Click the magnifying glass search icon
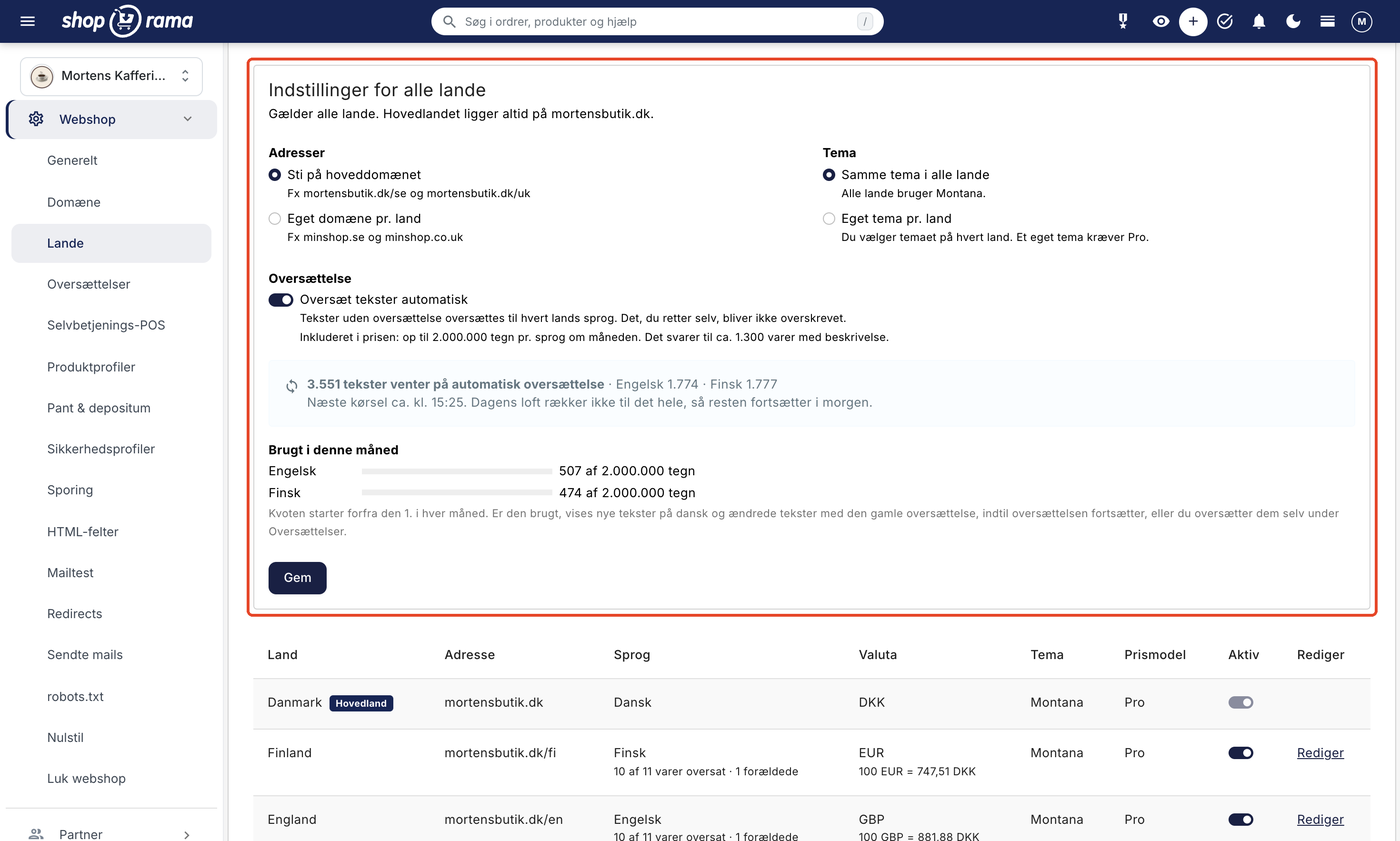The image size is (1400, 841). click(450, 21)
